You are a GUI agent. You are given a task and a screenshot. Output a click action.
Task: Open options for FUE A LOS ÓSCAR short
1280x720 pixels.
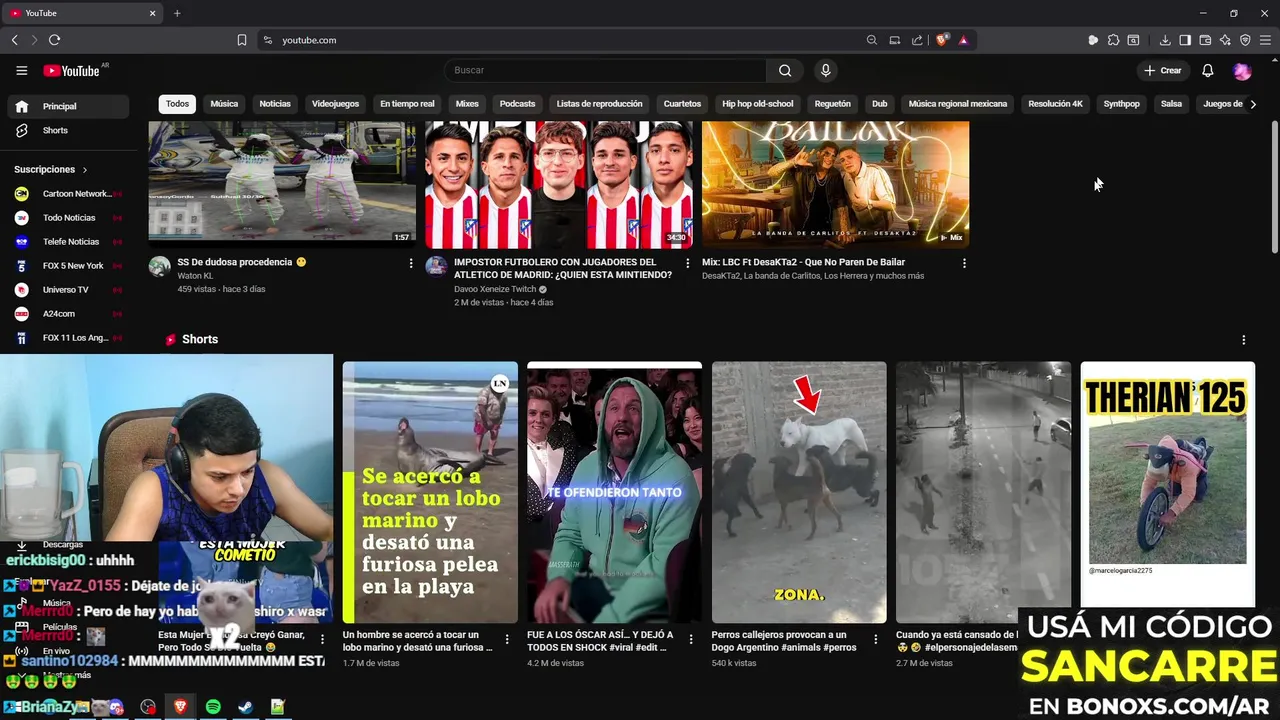(x=691, y=639)
